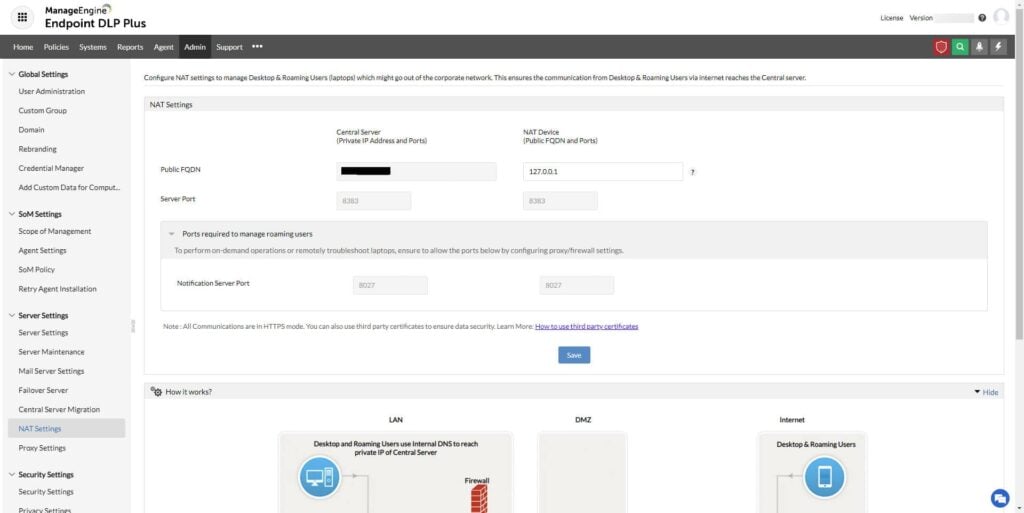Open the notifications bell icon
The image size is (1024, 513).
[x=979, y=47]
